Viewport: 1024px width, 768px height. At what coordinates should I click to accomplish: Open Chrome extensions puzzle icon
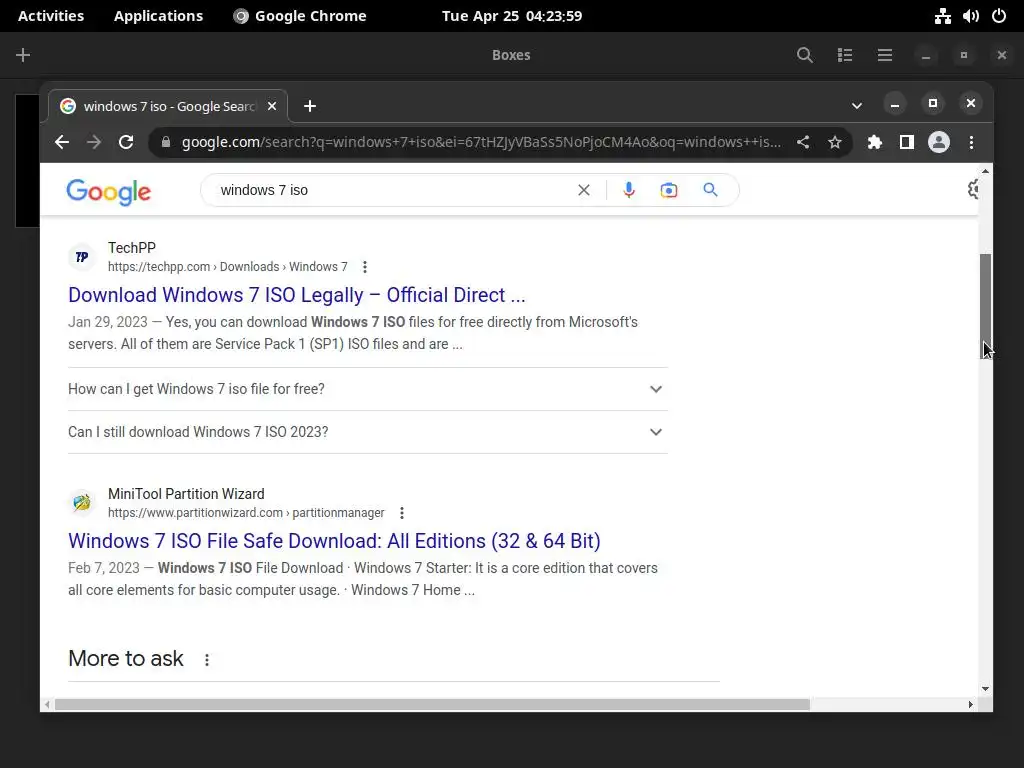click(874, 142)
